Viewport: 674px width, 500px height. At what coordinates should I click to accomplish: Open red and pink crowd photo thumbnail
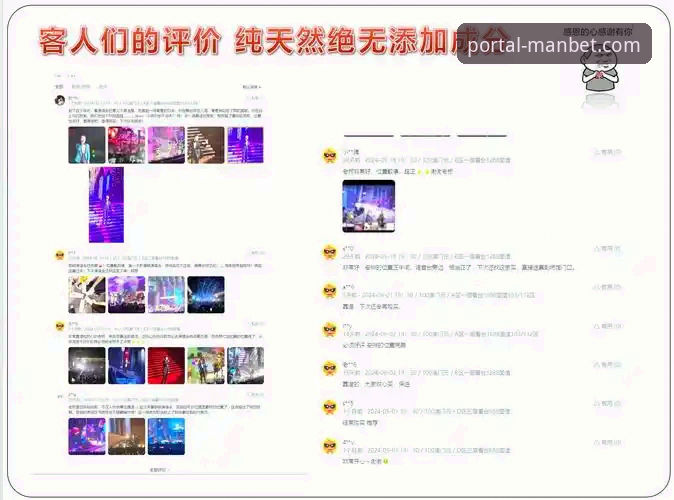pos(126,145)
